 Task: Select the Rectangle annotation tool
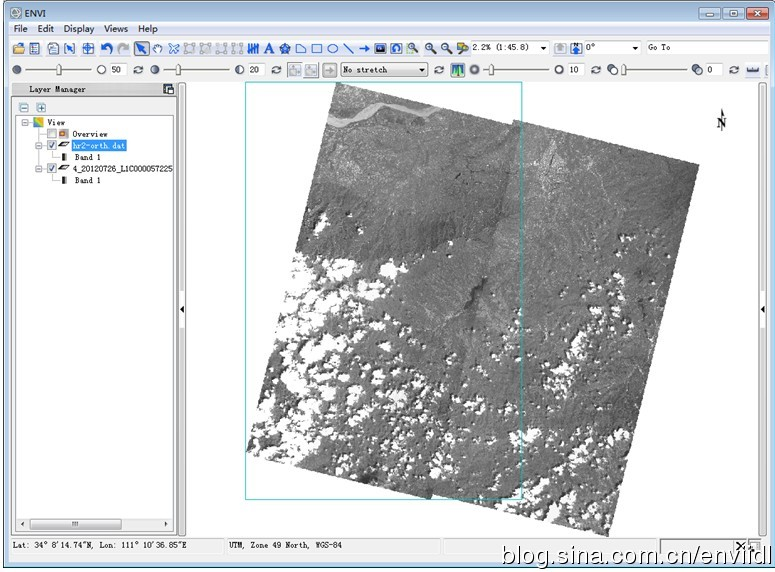[316, 48]
